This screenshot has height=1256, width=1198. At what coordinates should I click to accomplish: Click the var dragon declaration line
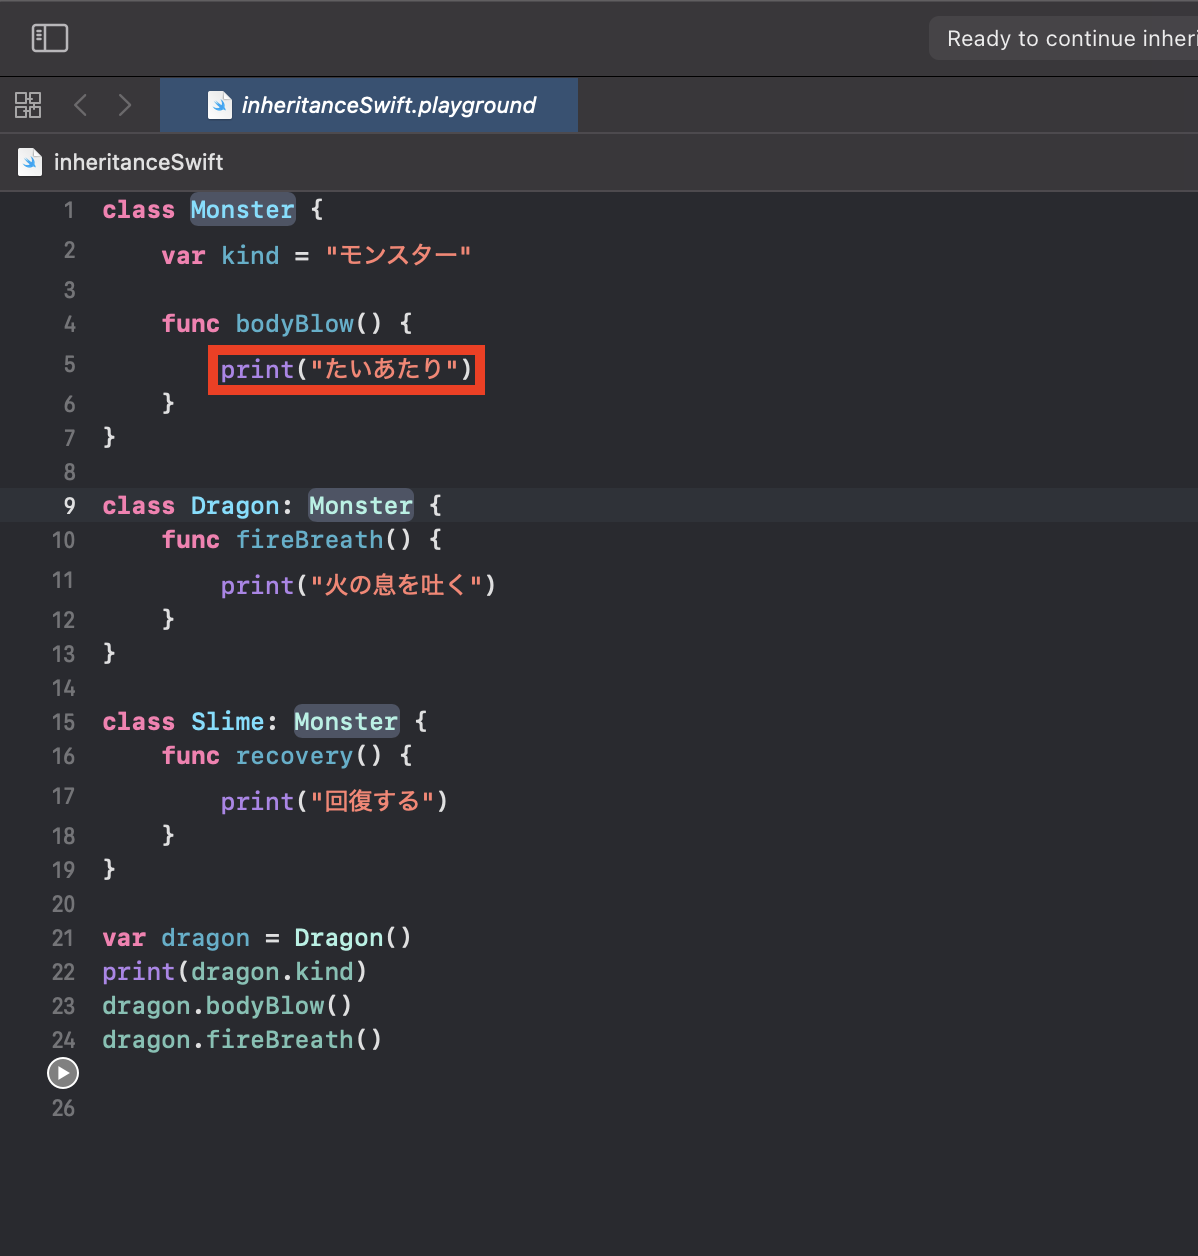click(x=257, y=938)
